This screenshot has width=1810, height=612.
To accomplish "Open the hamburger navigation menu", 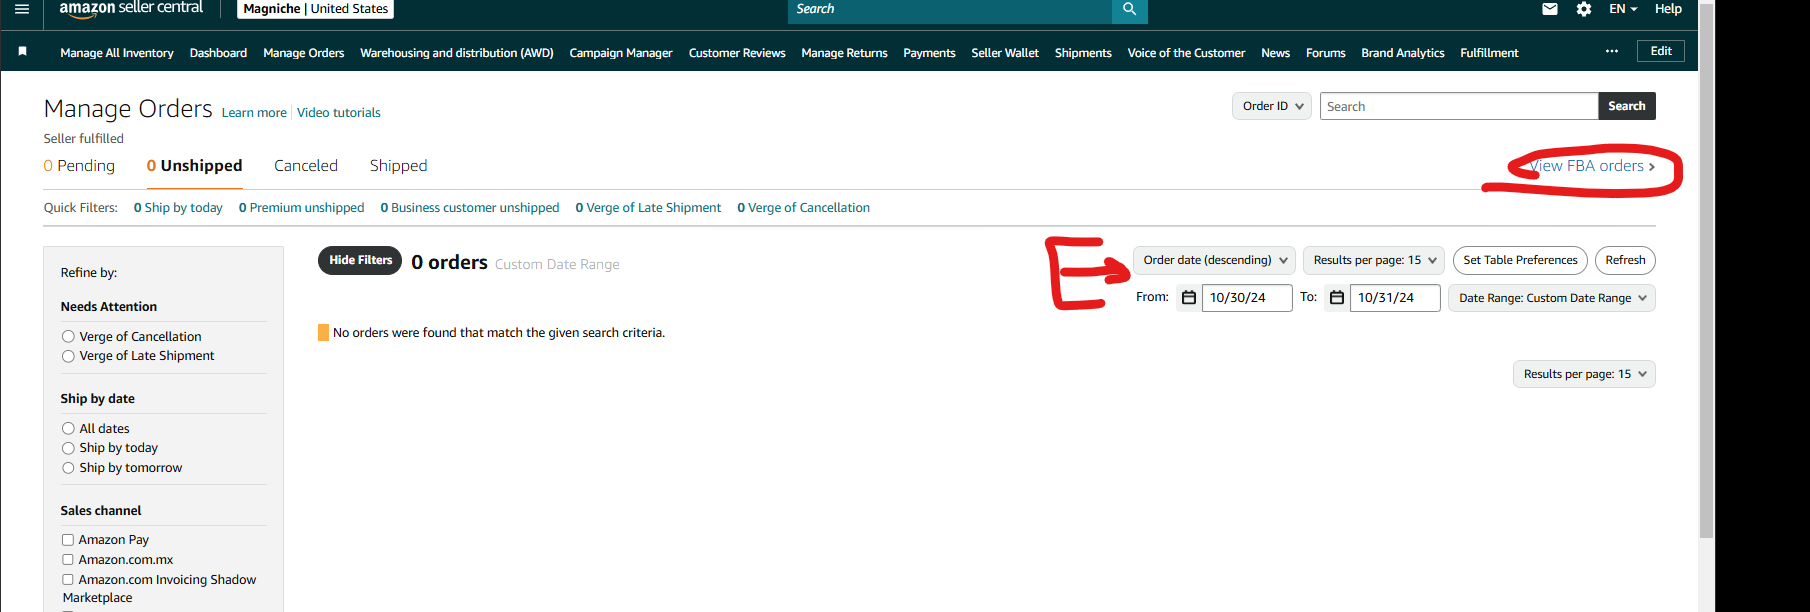I will tap(22, 9).
